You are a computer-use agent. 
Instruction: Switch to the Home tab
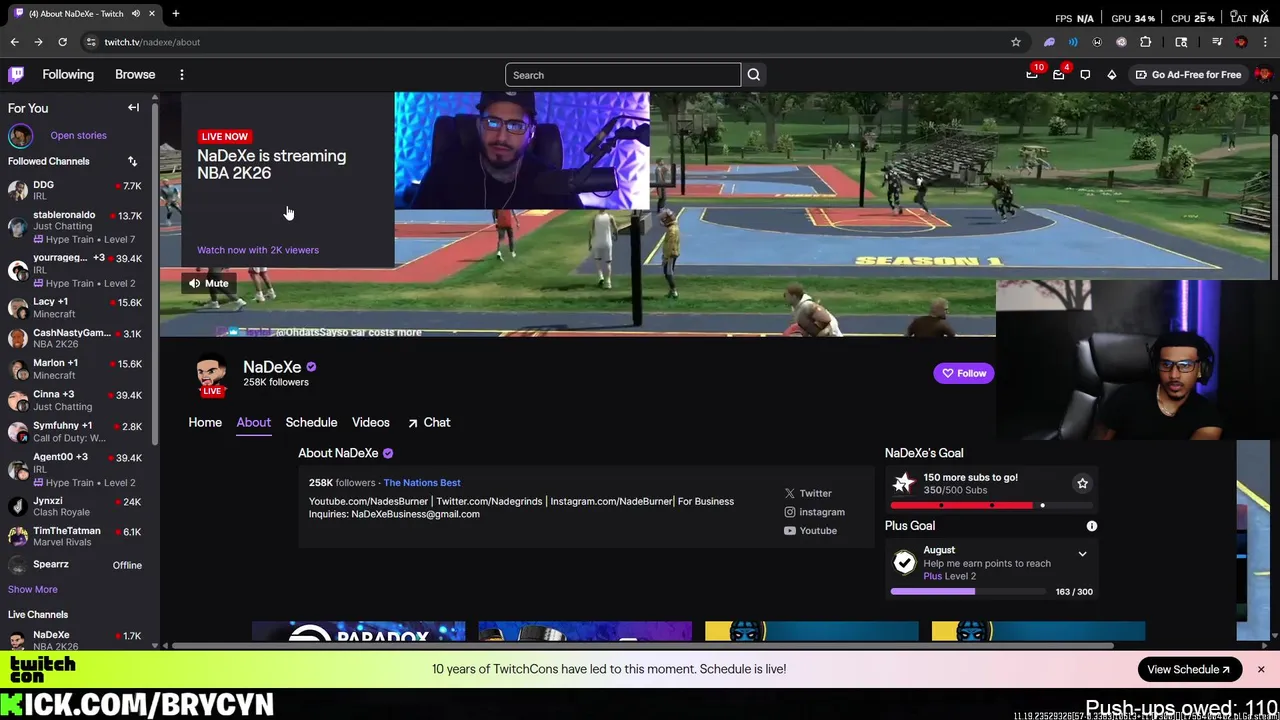coord(205,422)
